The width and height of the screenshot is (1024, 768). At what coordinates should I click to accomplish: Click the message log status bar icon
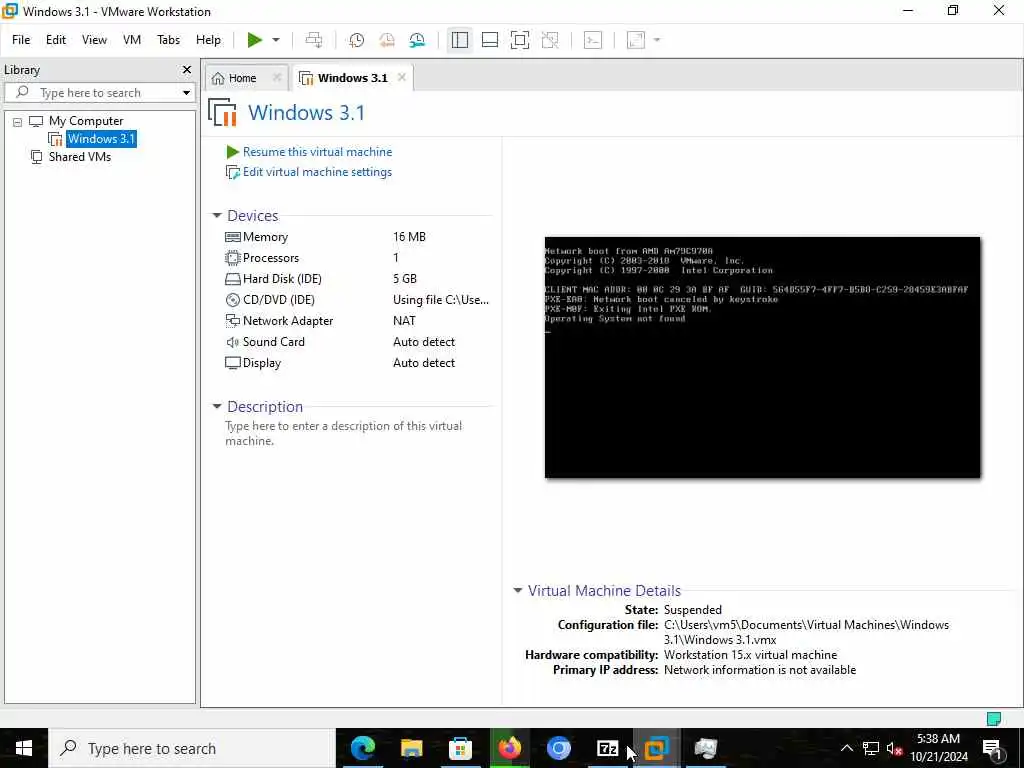click(993, 718)
